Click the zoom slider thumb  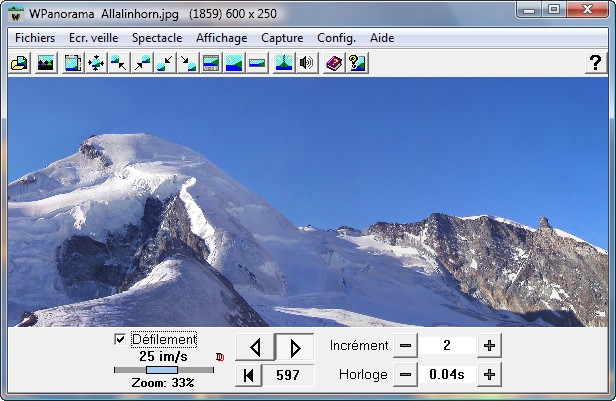162,370
